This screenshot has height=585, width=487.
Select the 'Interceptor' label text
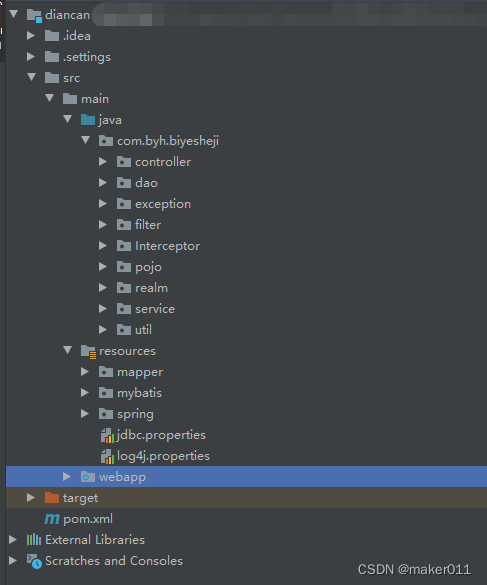(x=168, y=246)
